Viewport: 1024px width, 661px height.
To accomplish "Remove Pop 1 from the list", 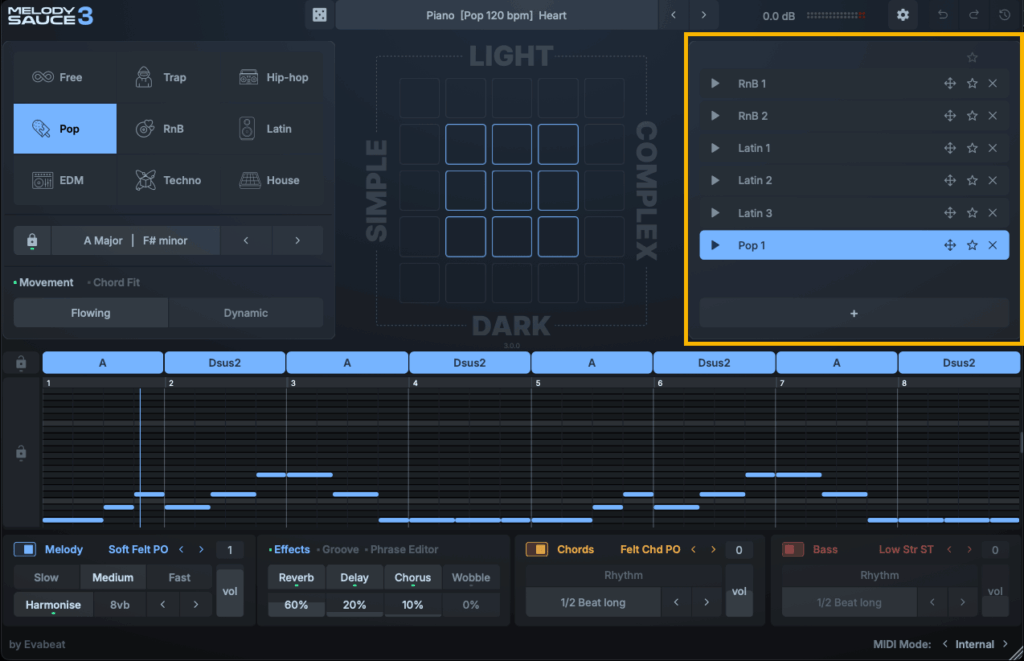I will click(x=993, y=246).
